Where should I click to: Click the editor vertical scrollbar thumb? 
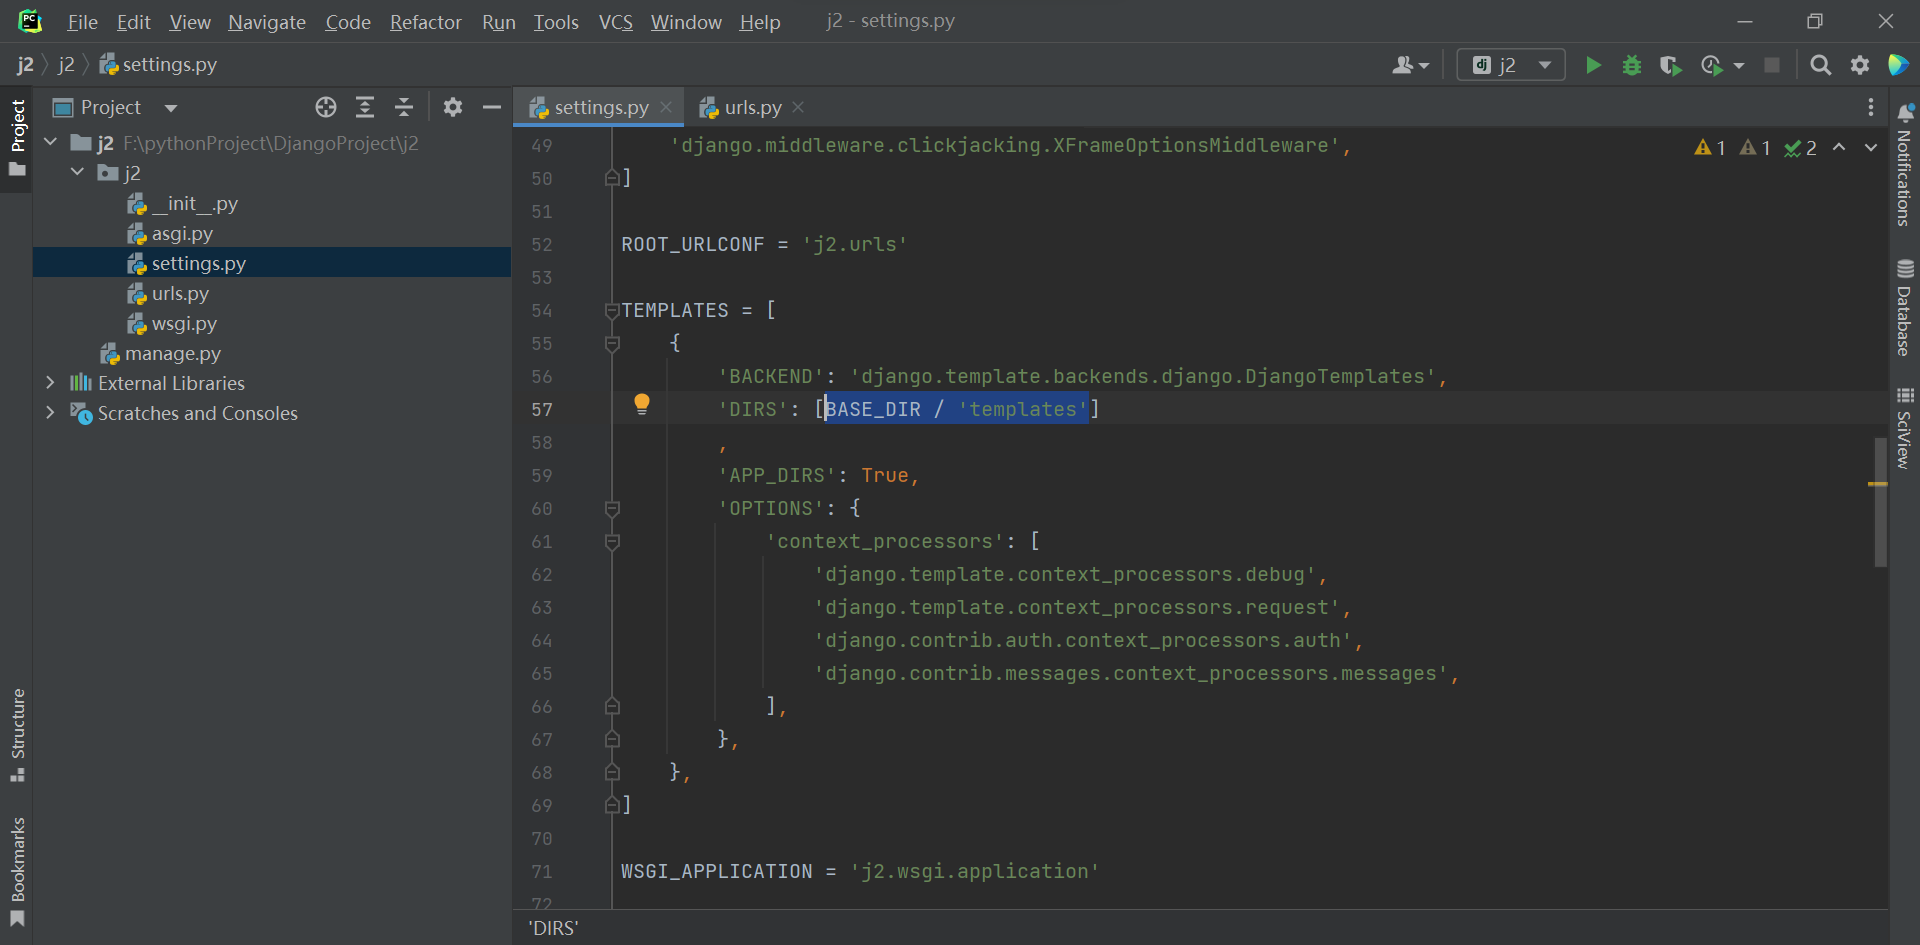coord(1880,502)
